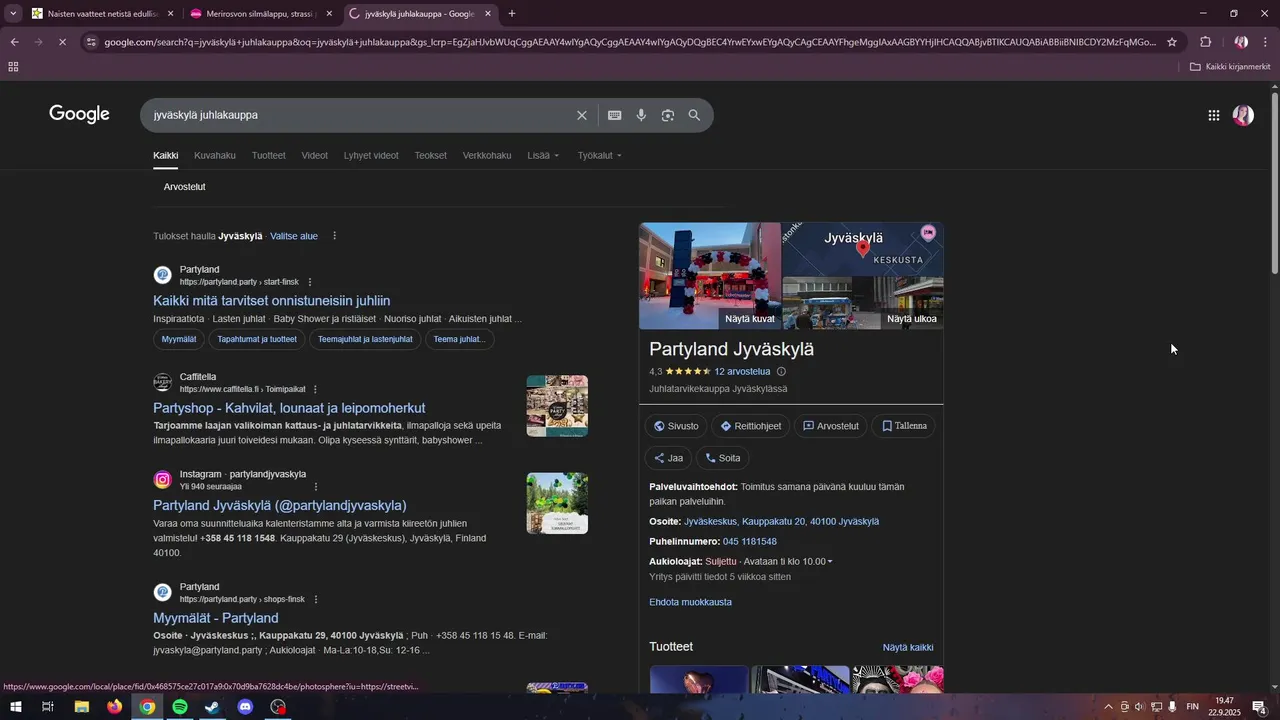Open a new browser tab

point(512,14)
